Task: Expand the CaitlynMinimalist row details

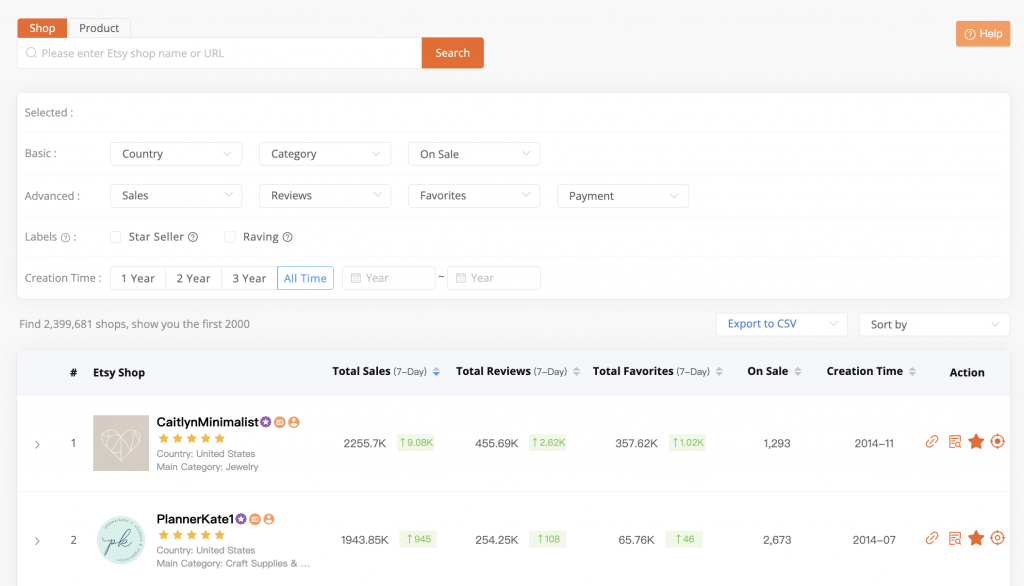Action: click(37, 444)
